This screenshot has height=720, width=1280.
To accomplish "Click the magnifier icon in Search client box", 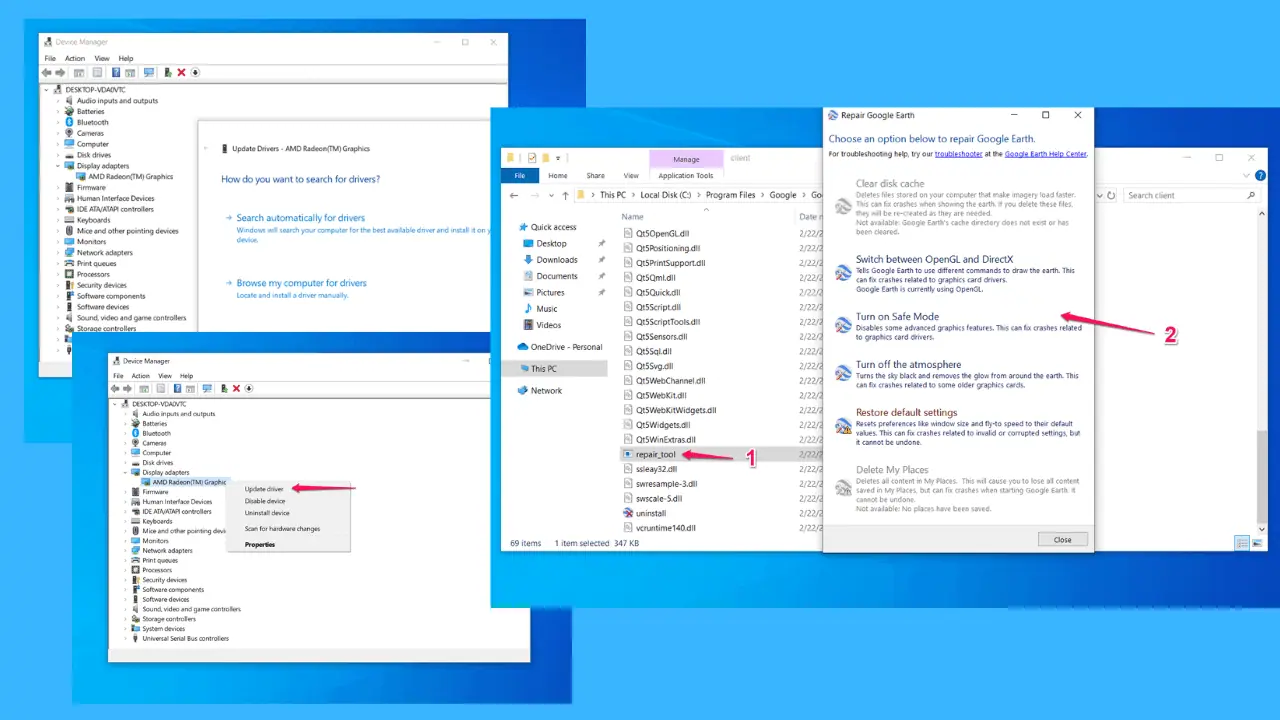I will (1251, 195).
